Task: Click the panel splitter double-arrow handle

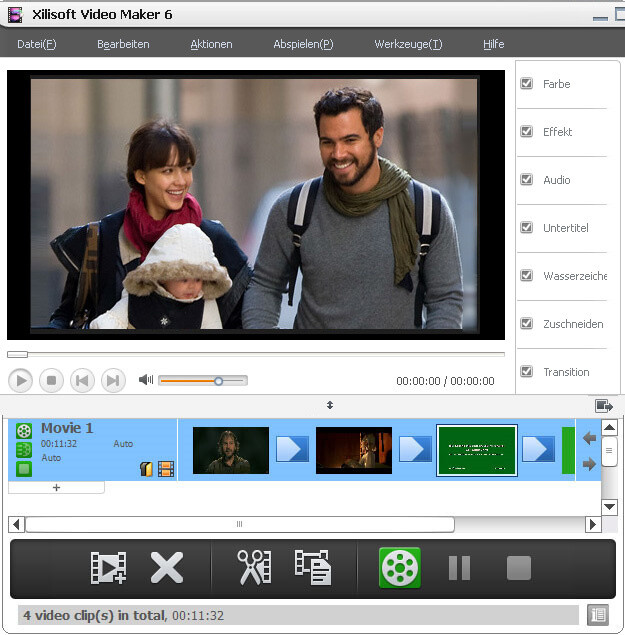Action: [330, 405]
